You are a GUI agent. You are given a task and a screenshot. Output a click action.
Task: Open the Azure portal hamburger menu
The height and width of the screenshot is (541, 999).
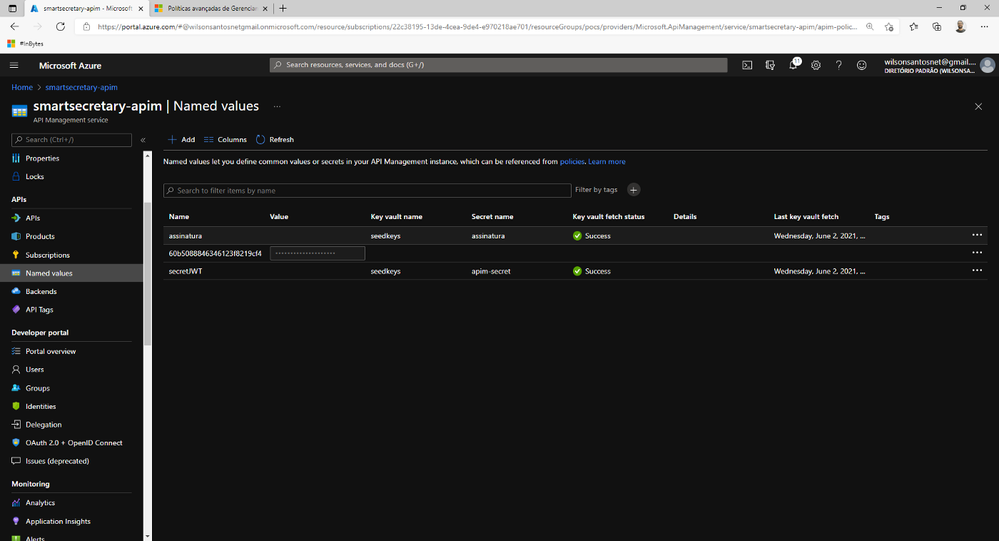coord(14,65)
